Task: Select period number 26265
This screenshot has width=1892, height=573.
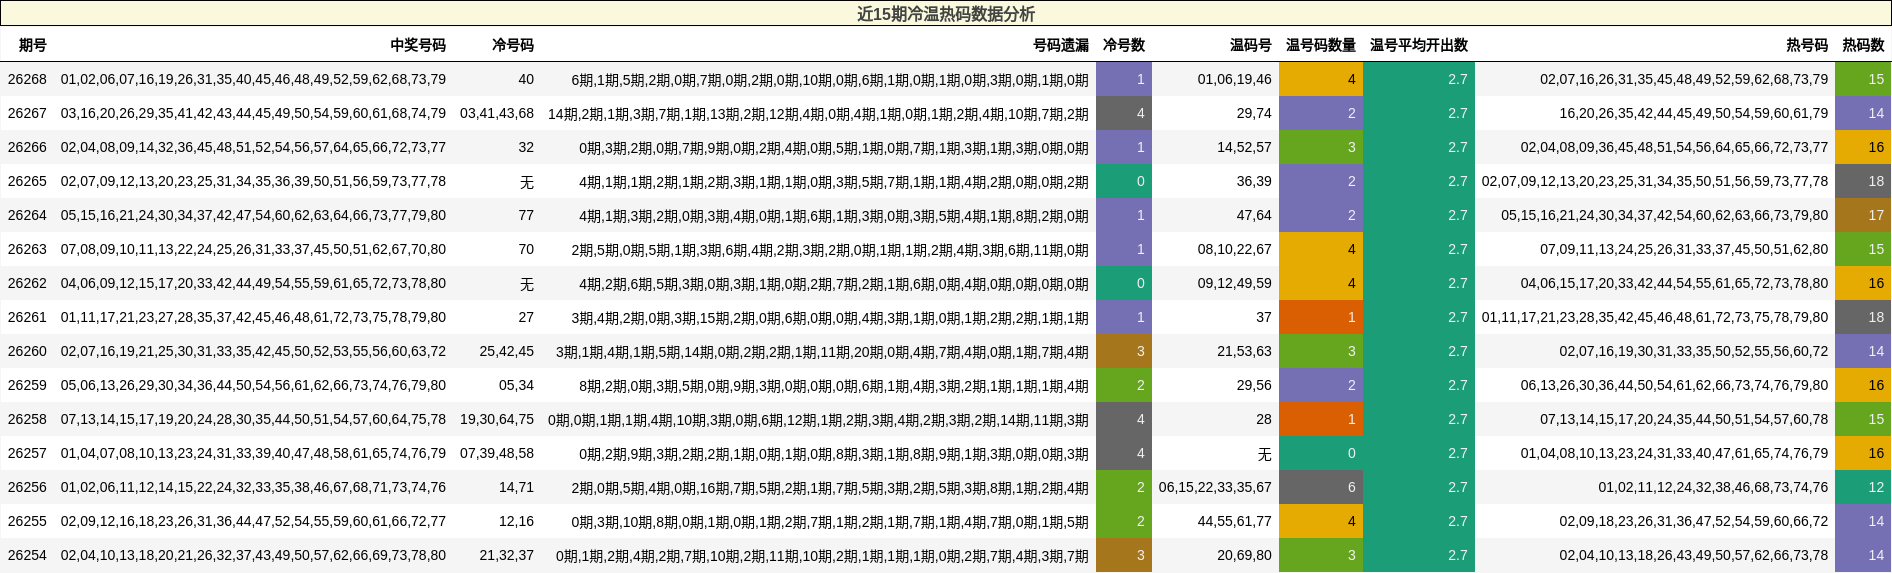Action: point(27,181)
